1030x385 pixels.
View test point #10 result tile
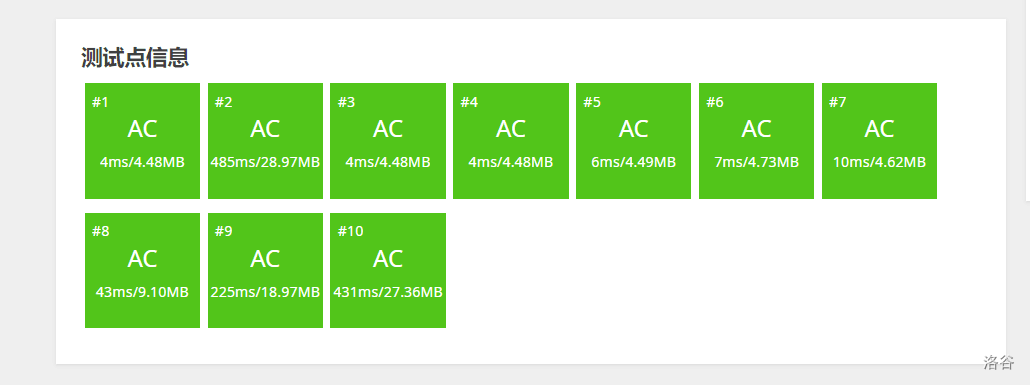click(388, 270)
